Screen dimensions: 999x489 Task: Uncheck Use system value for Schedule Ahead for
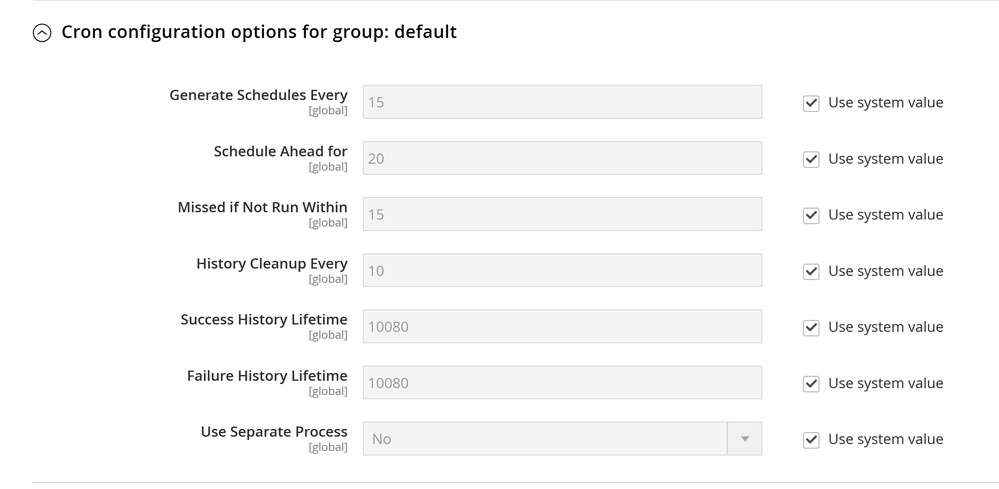pos(811,159)
